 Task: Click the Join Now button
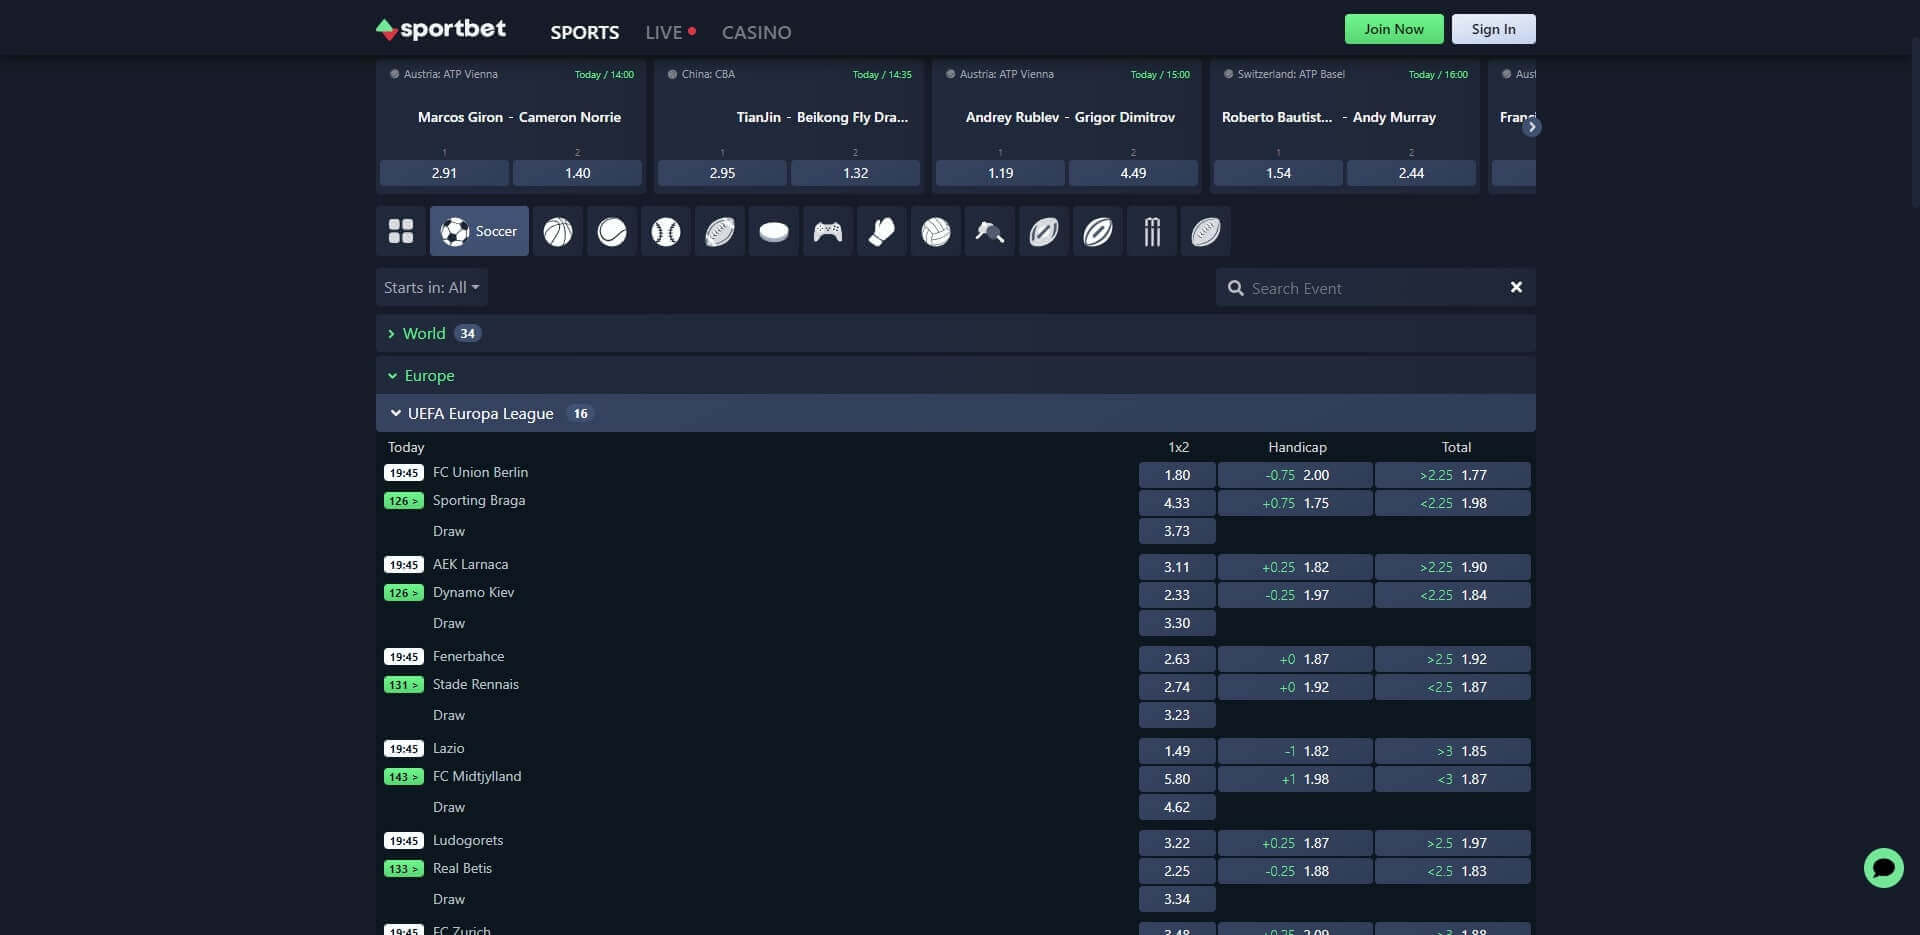click(x=1394, y=29)
